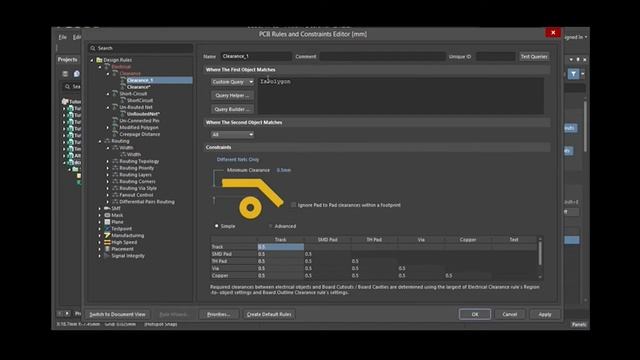Click the Manufacturing category icon

pyautogui.click(x=107, y=236)
